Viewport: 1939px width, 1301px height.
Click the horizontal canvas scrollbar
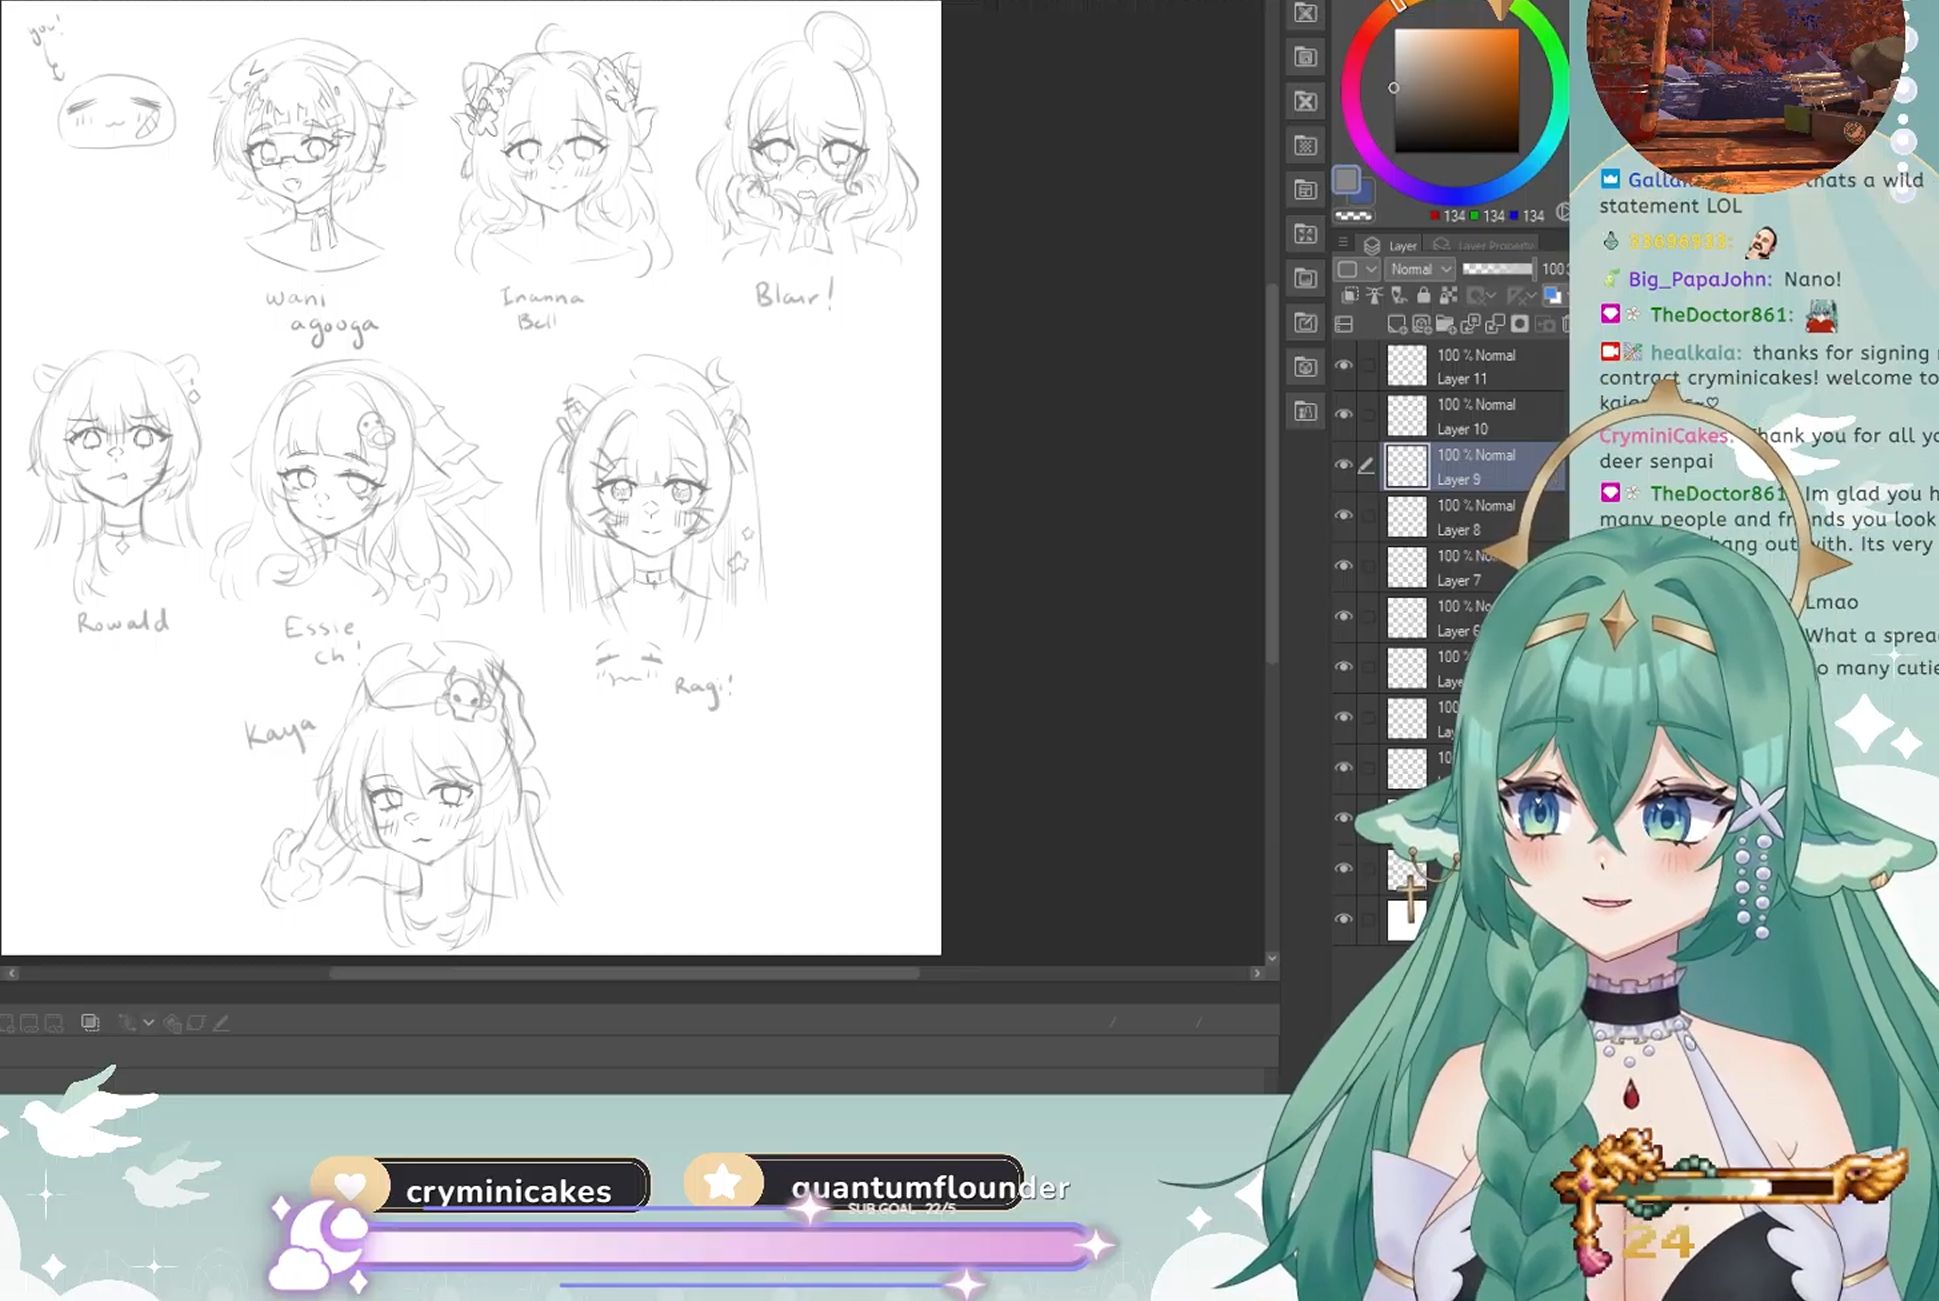pos(622,973)
